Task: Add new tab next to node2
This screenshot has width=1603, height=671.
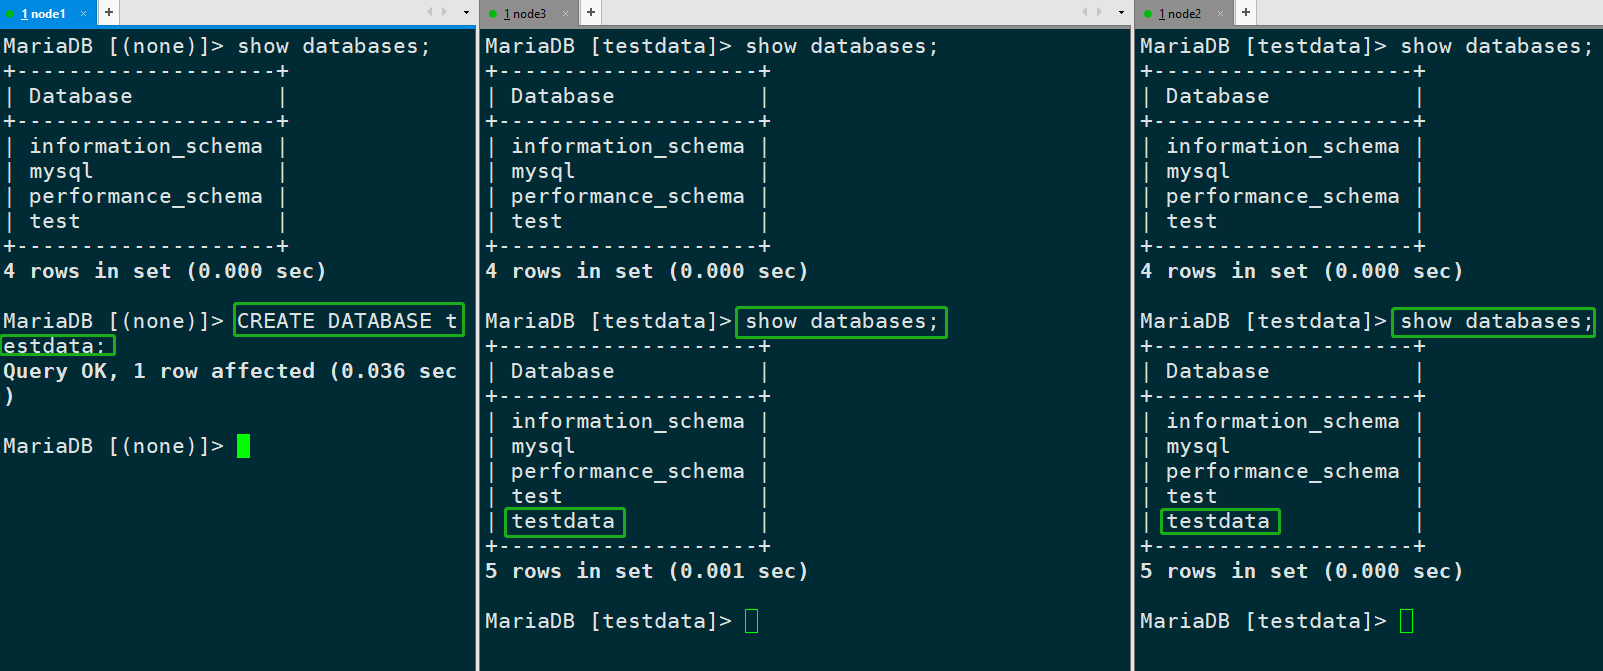Action: click(1246, 12)
